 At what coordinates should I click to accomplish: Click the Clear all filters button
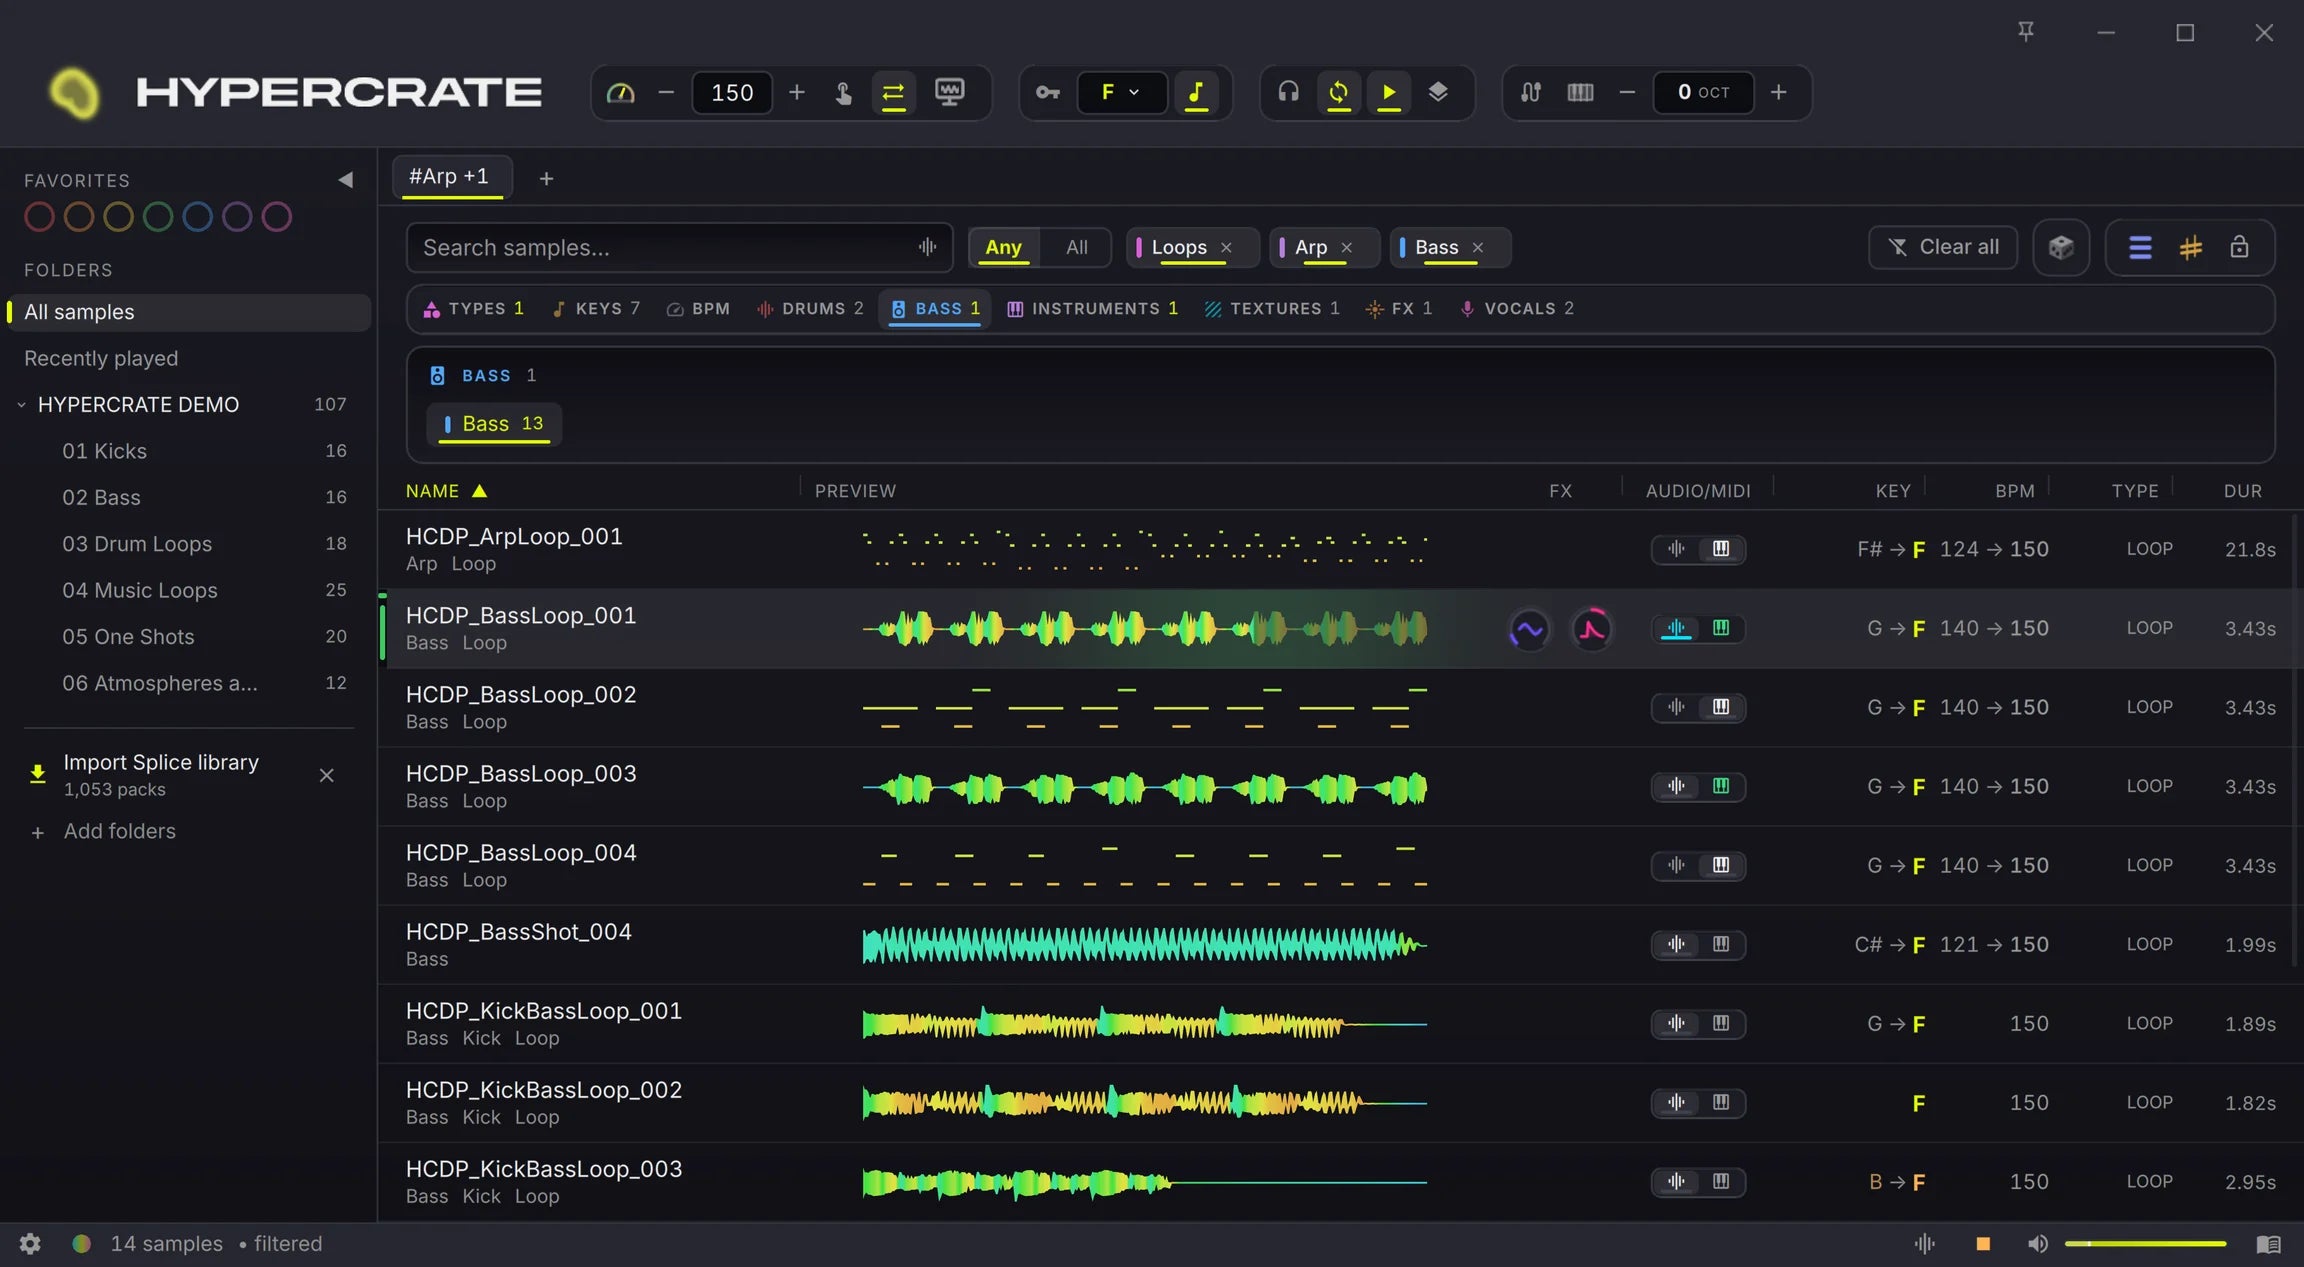tap(1943, 247)
